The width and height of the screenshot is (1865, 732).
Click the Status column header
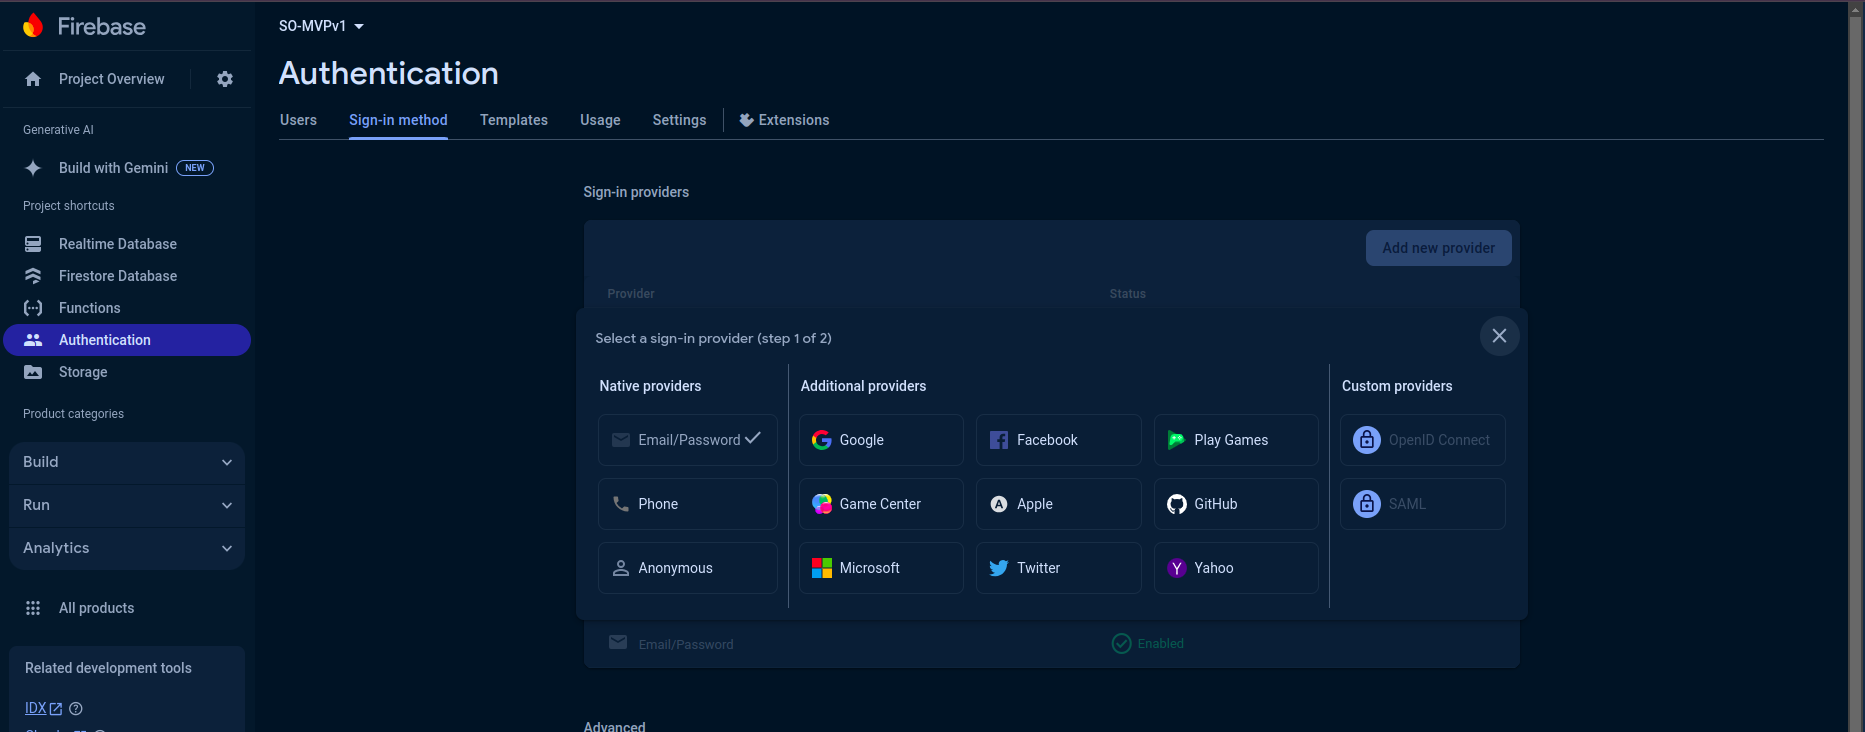[x=1127, y=294]
